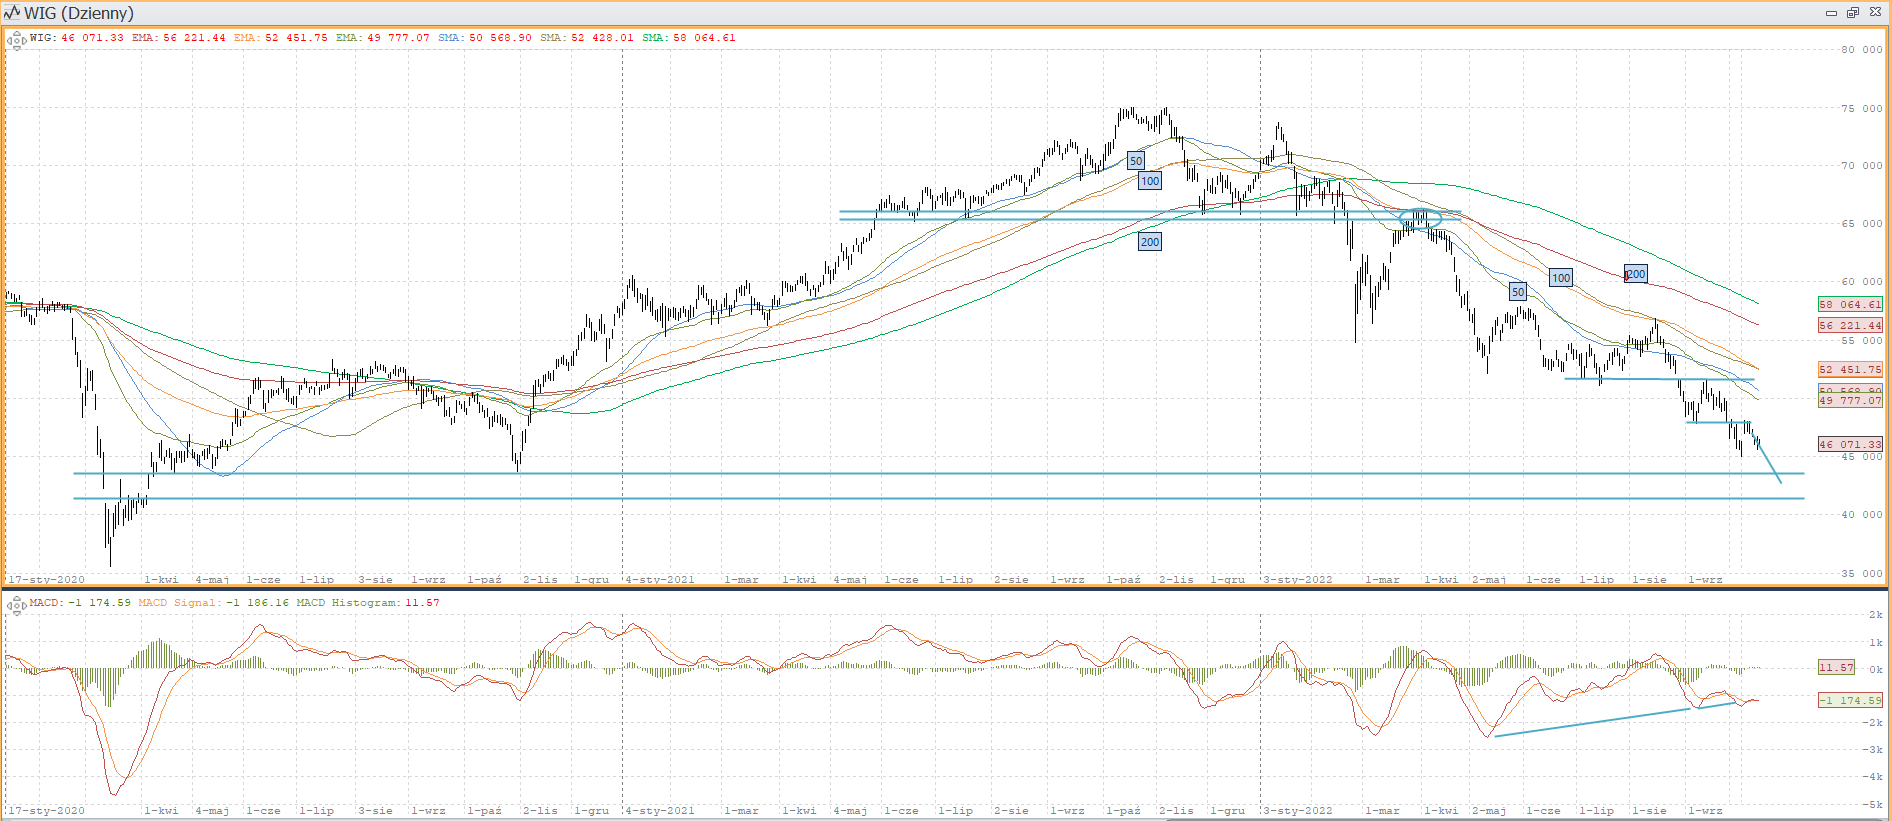
Task: Restore down the WIG chart window
Action: tap(1853, 13)
